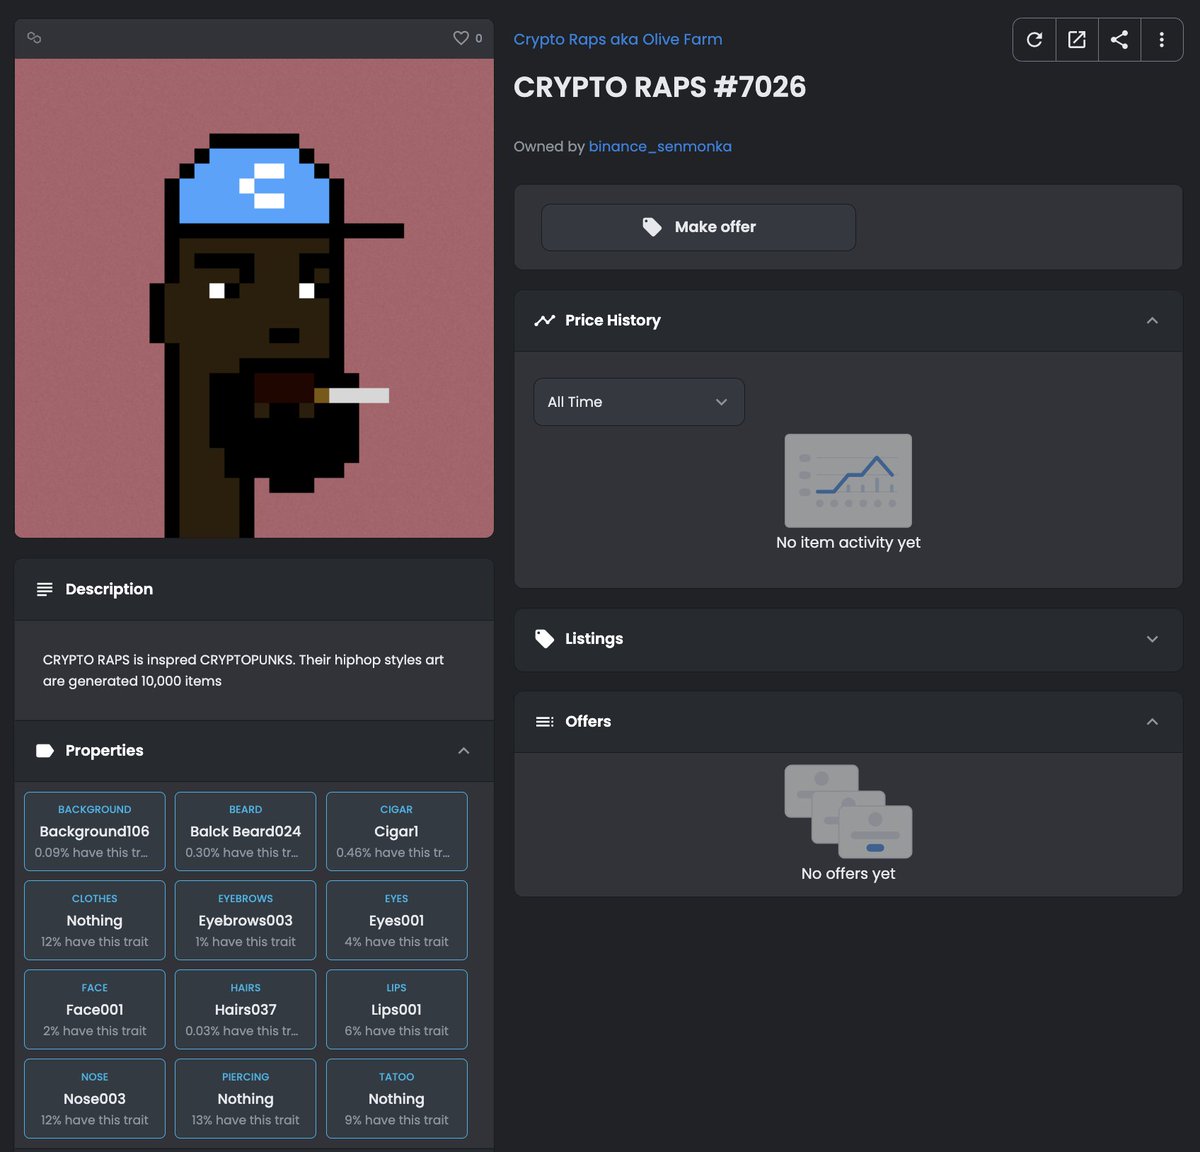Open the All Time range dropdown
This screenshot has height=1152, width=1200.
(638, 402)
